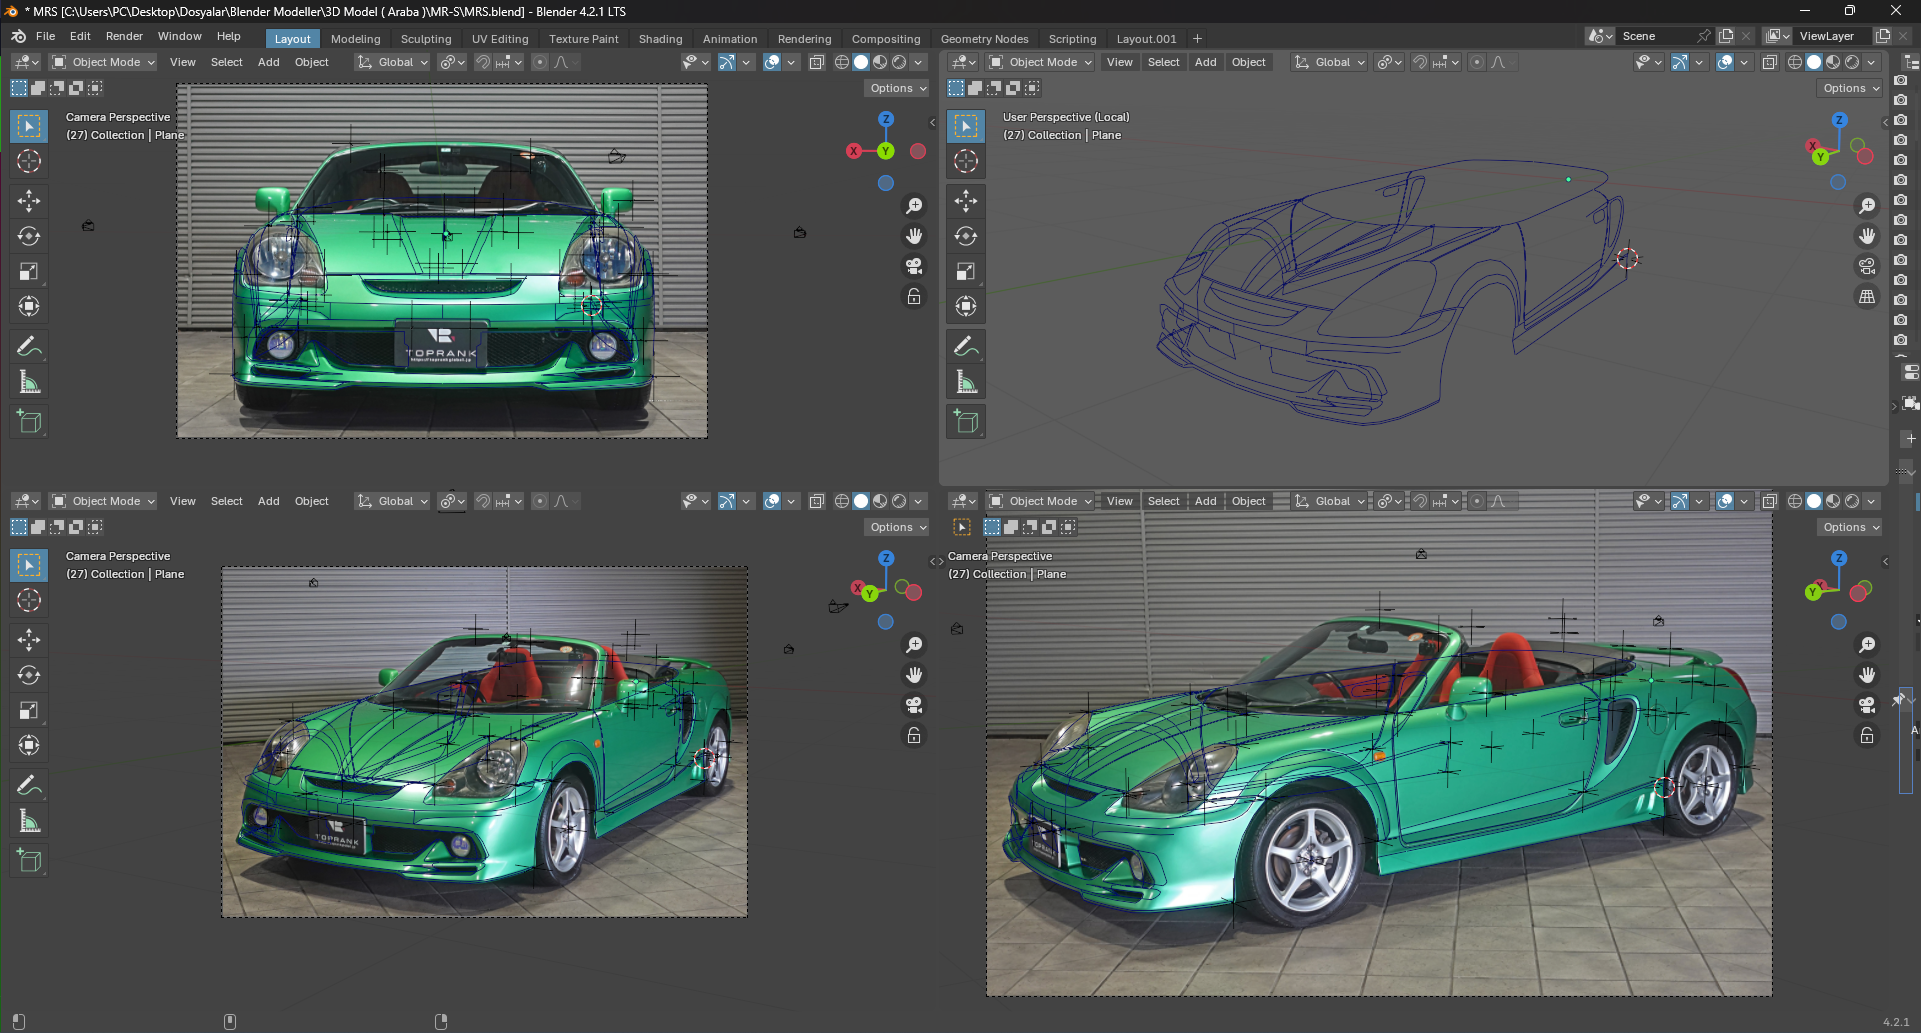
Task: Open Global orientation dropdown in top-right viewport
Action: pyautogui.click(x=1330, y=62)
